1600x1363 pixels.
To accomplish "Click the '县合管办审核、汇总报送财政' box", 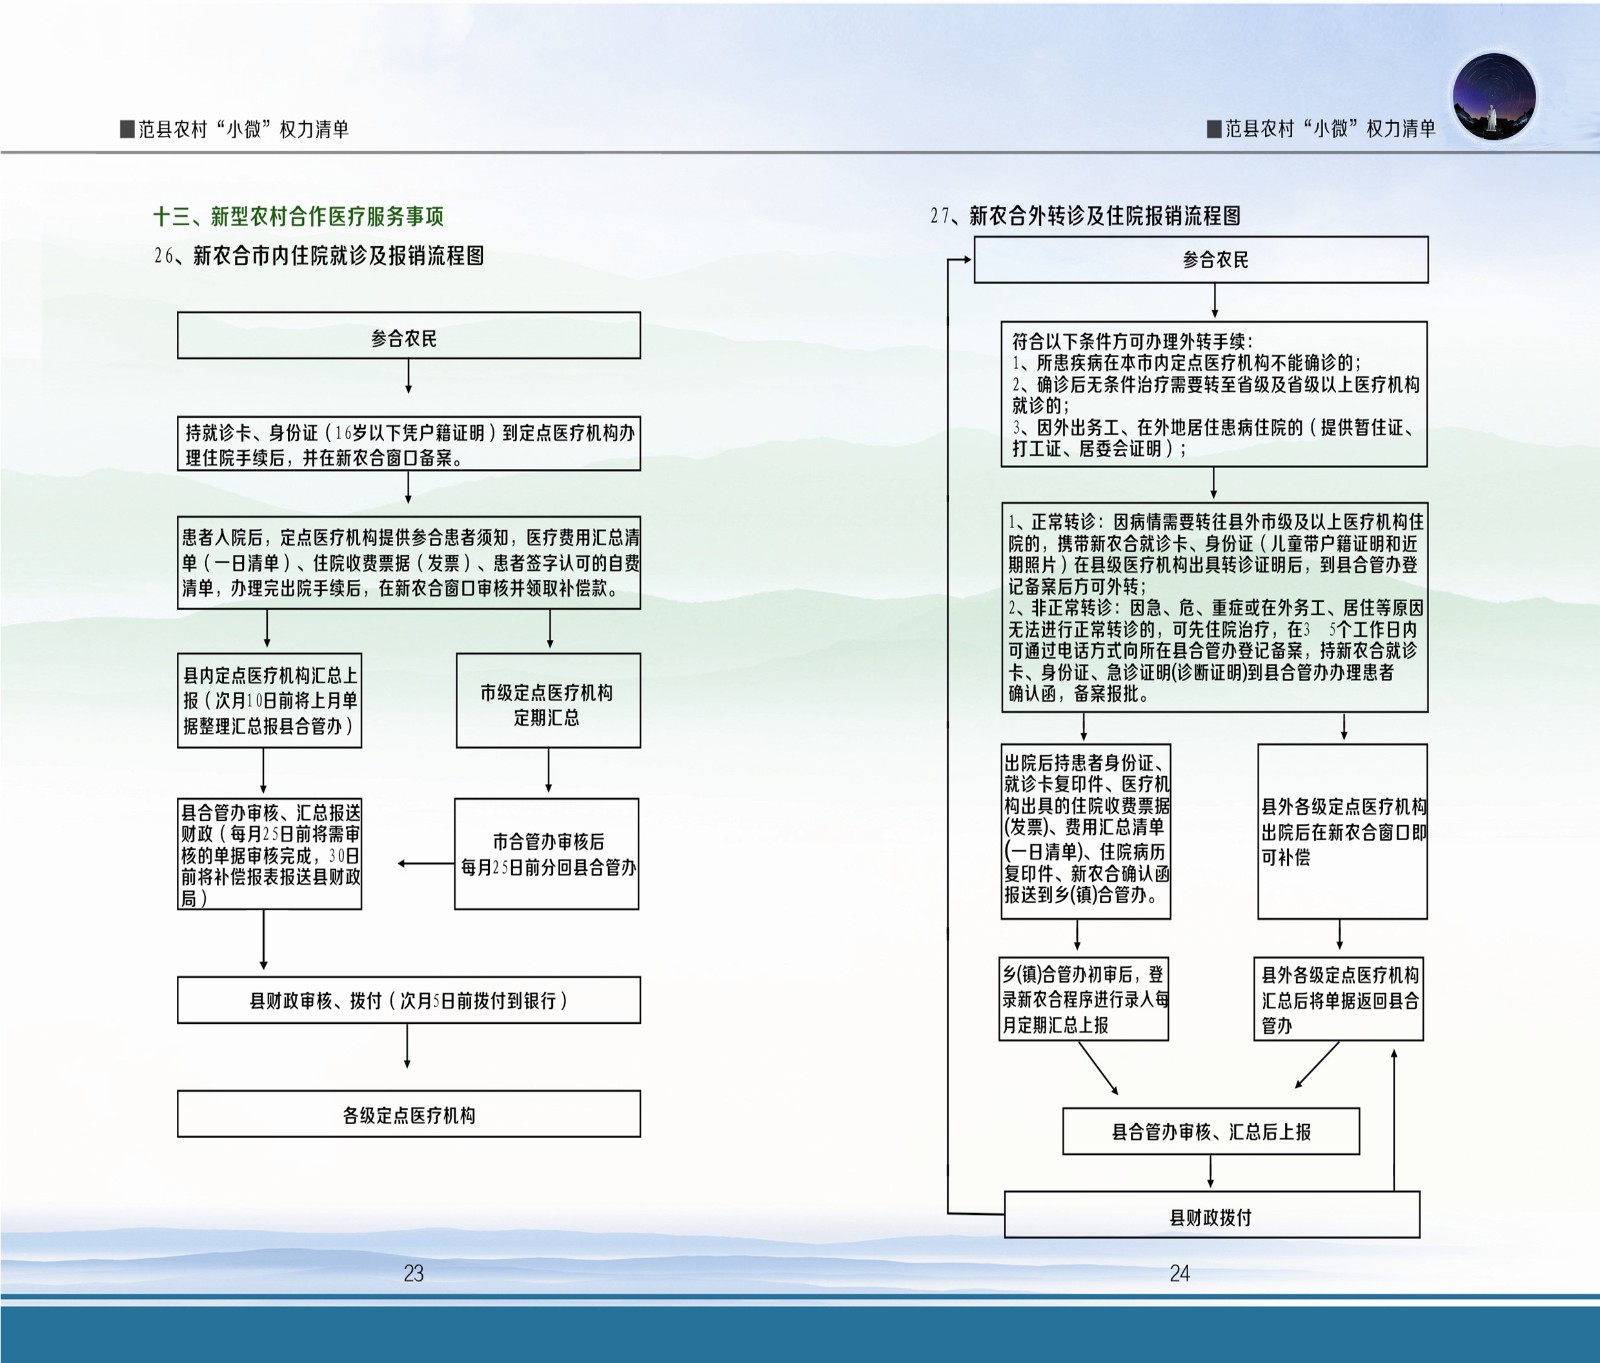I will click(x=269, y=853).
